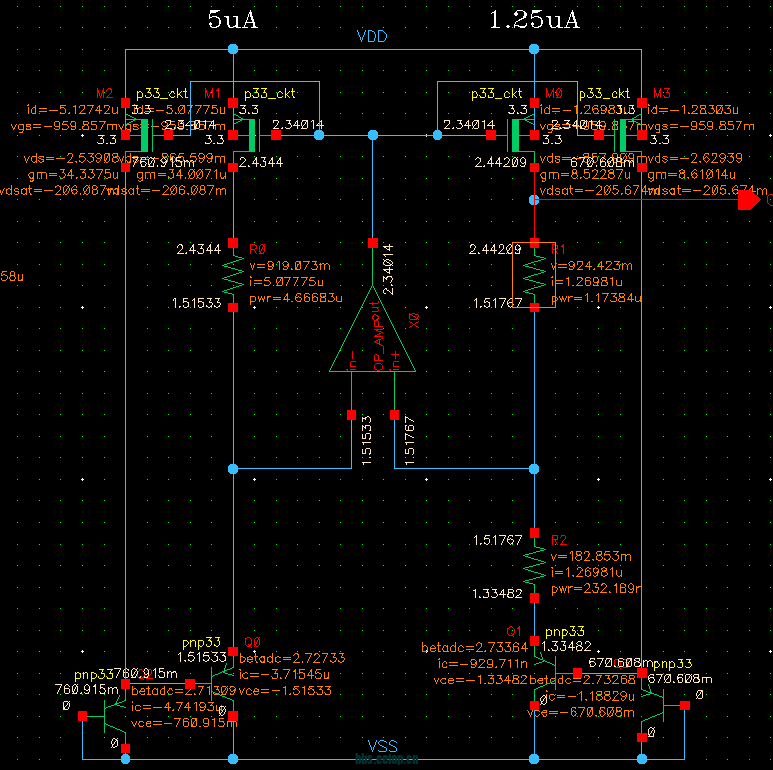Viewport: 773px width, 770px height.
Task: Click the 1.33482 node voltage below R2
Action: [x=497, y=594]
